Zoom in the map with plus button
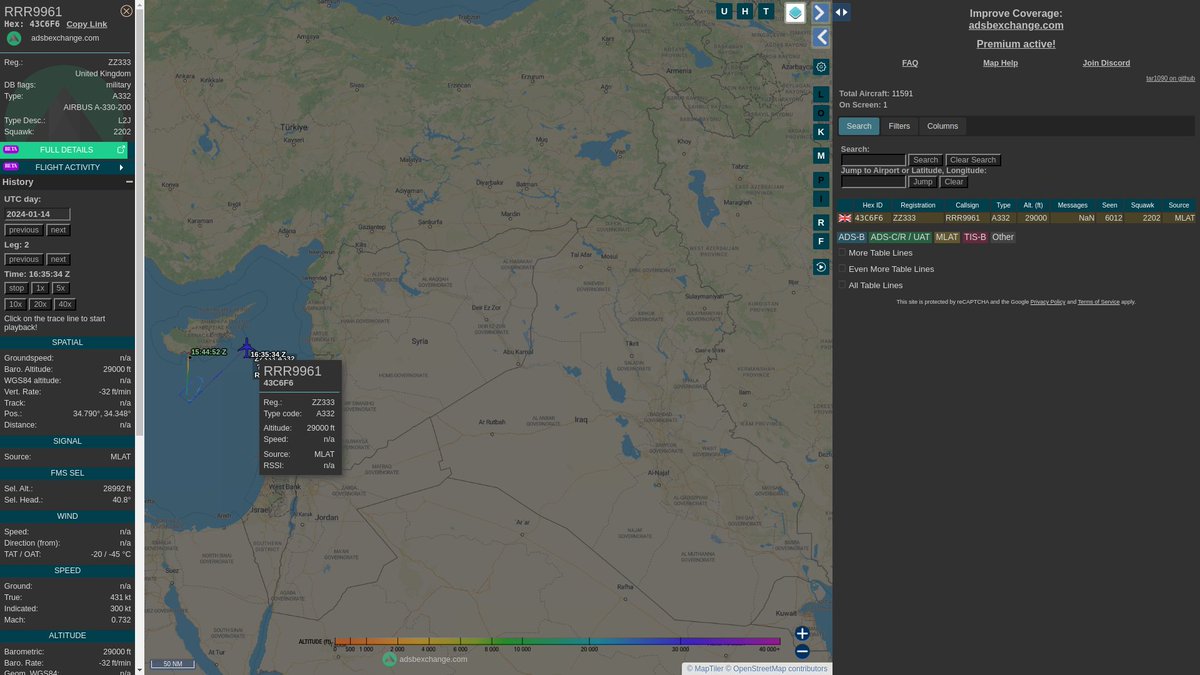The width and height of the screenshot is (1200, 675). tap(802, 633)
